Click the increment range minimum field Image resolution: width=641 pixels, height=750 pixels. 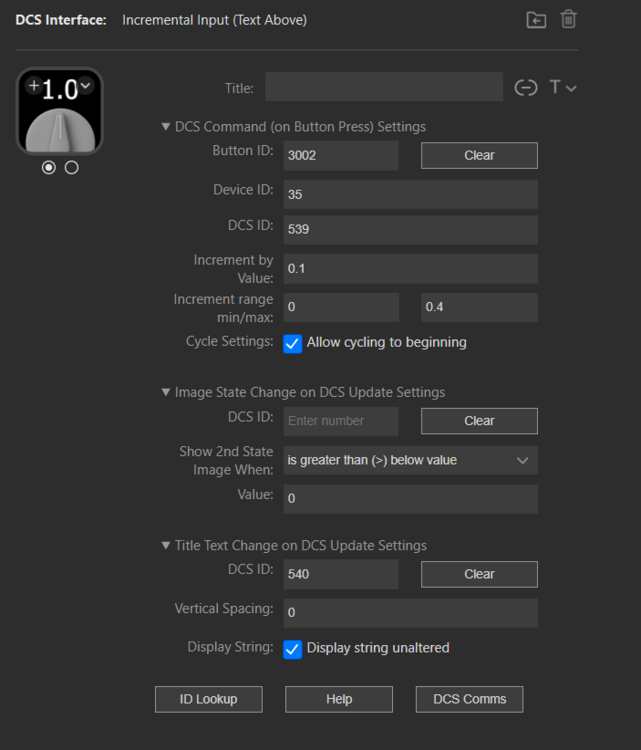tap(341, 307)
